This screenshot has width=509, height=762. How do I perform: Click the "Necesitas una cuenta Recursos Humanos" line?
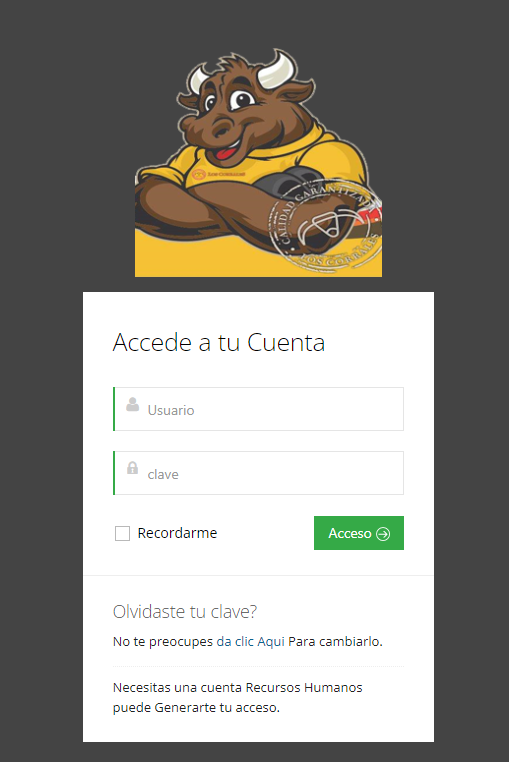[x=238, y=688]
